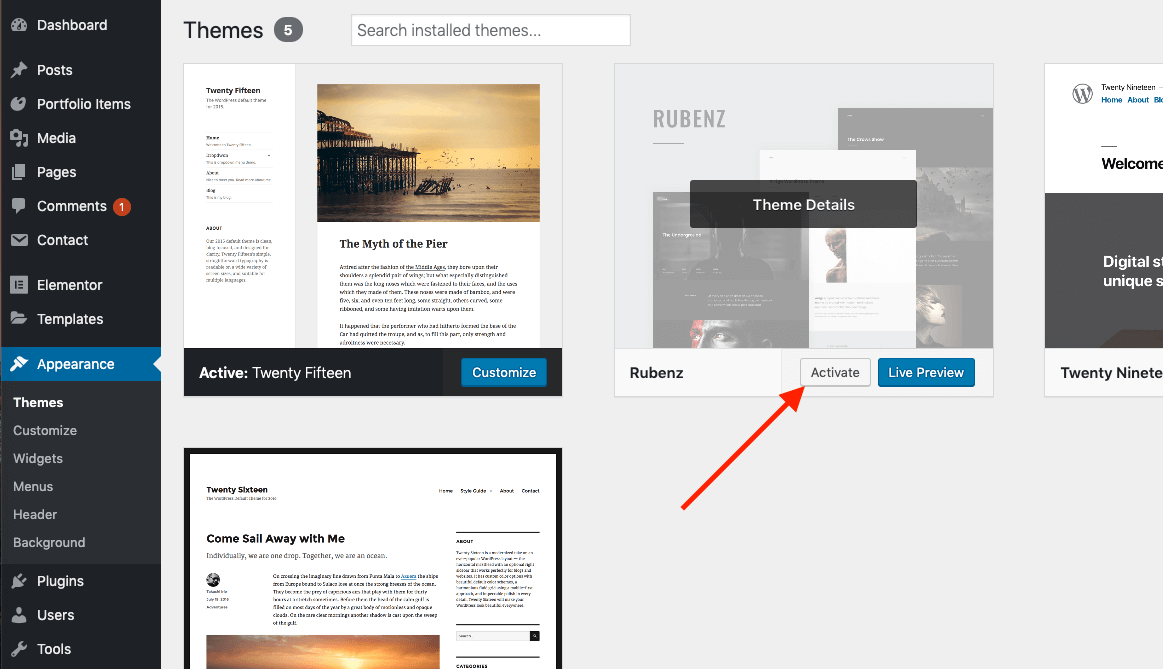1163x669 pixels.
Task: Click the Plugins plug icon
Action: click(19, 581)
